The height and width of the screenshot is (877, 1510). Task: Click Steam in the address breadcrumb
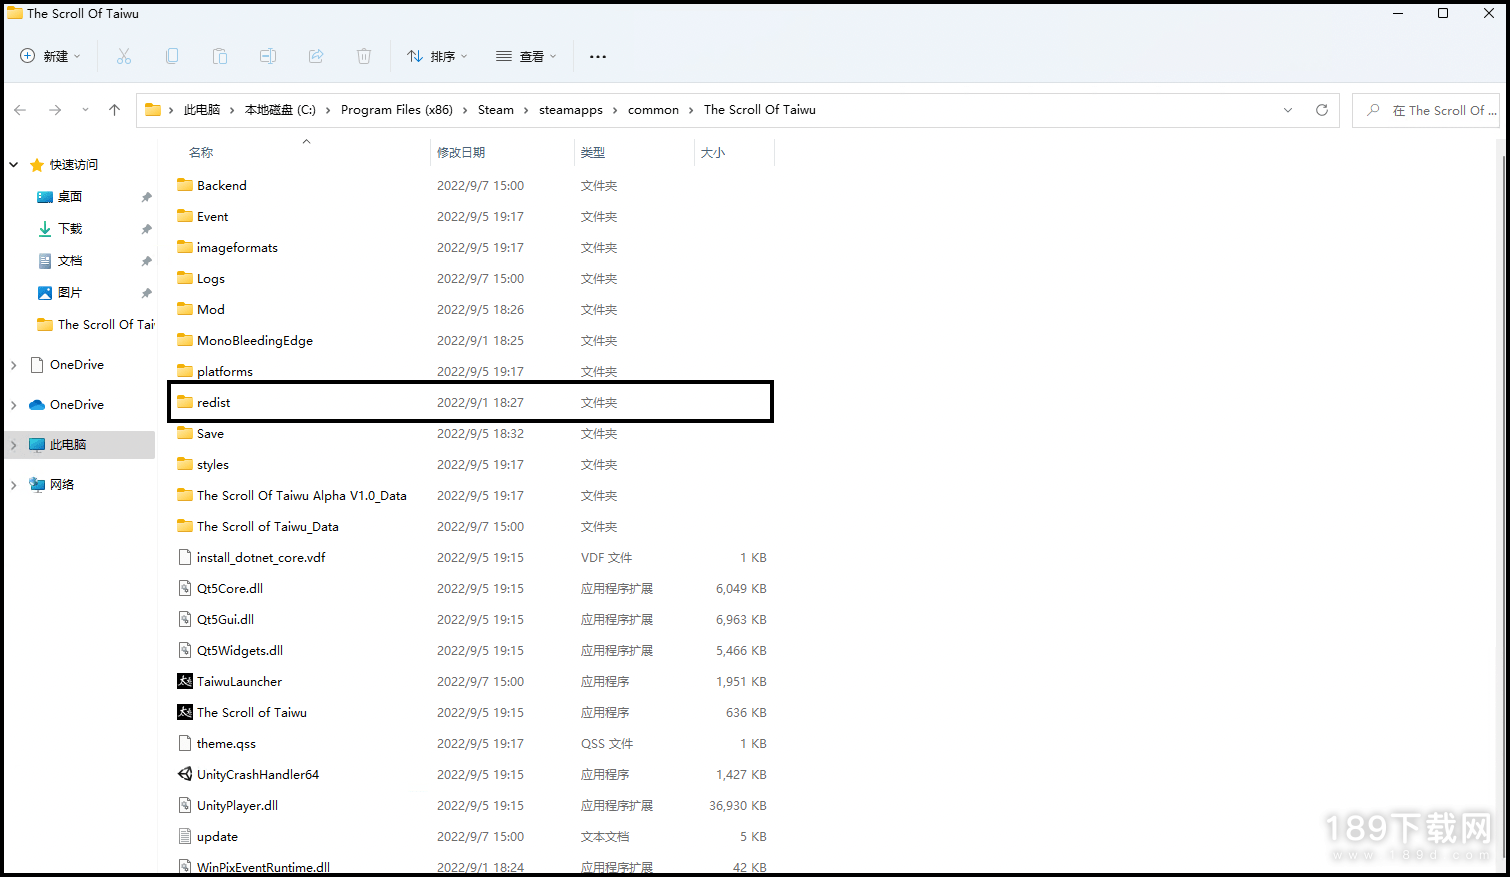496,110
